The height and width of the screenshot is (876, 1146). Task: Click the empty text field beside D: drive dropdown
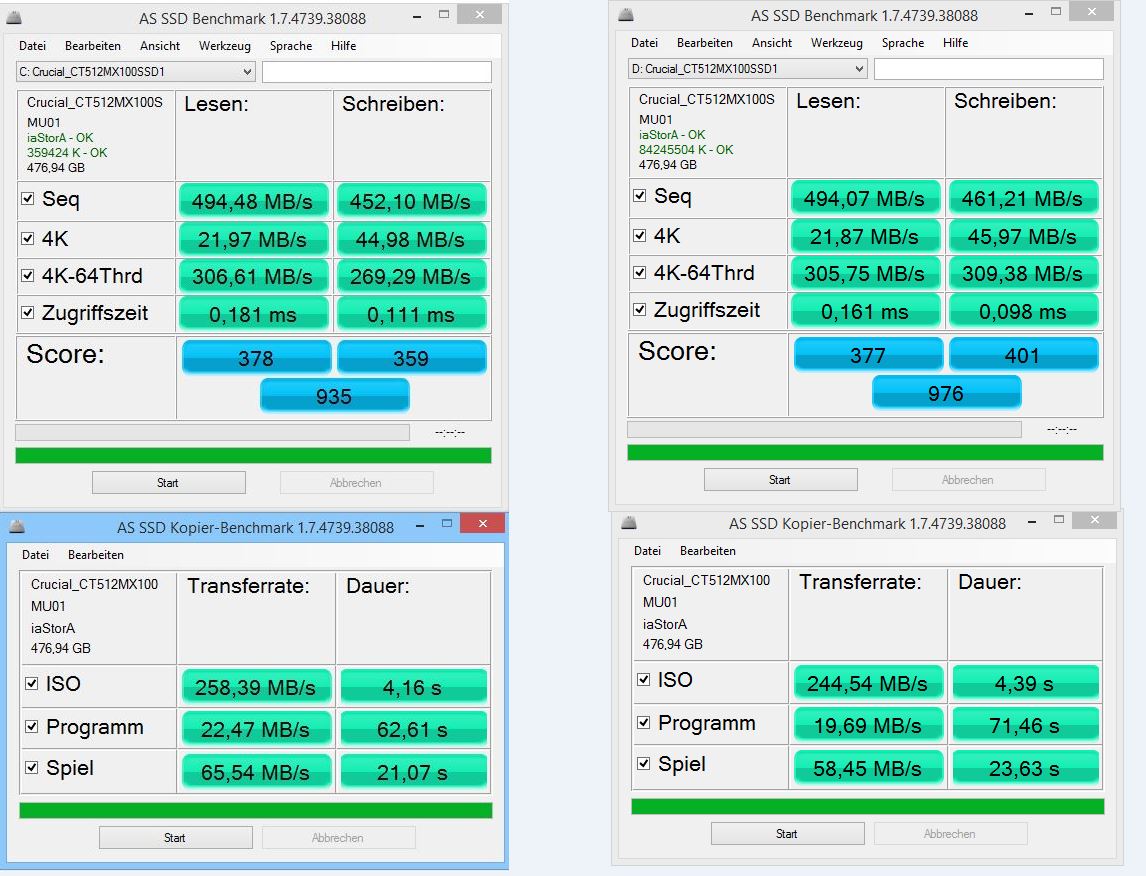988,69
